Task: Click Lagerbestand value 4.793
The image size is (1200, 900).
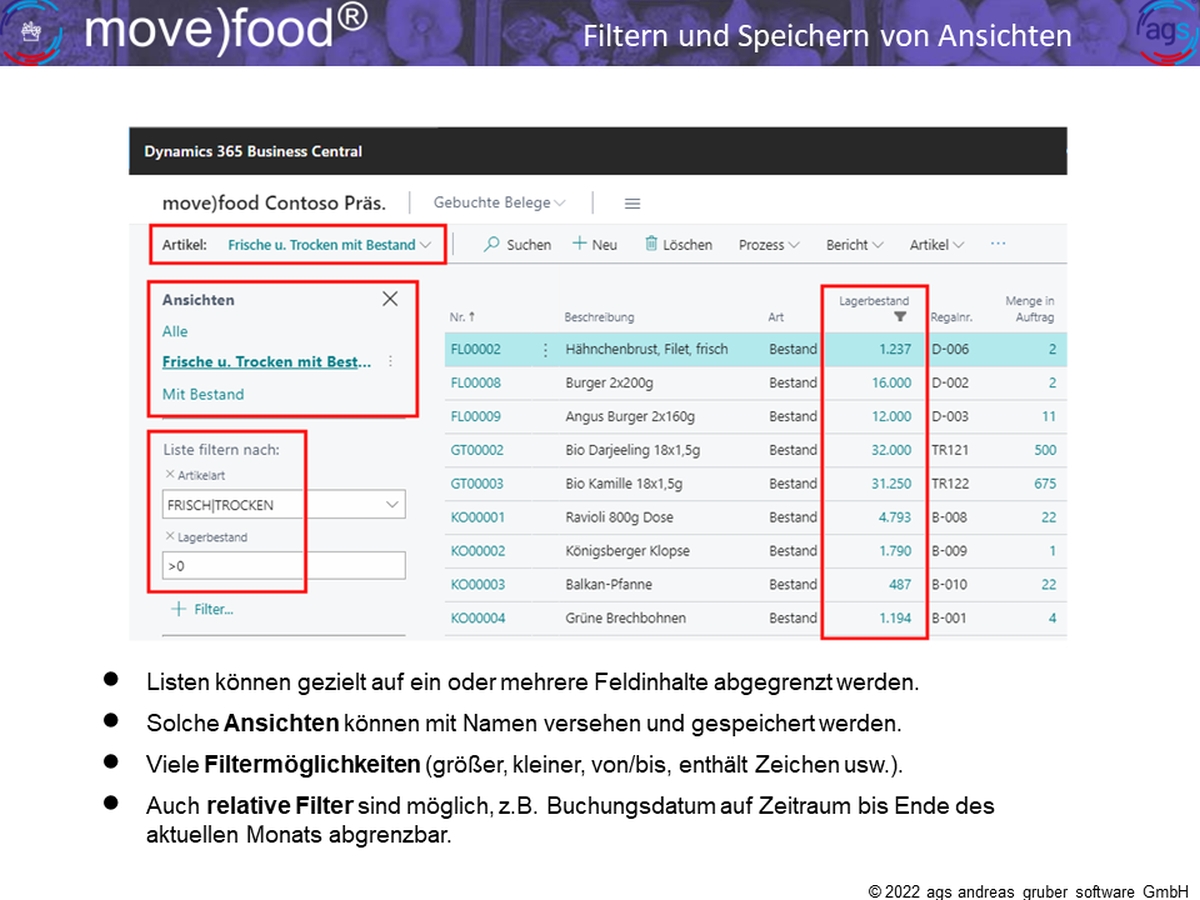Action: tap(895, 517)
